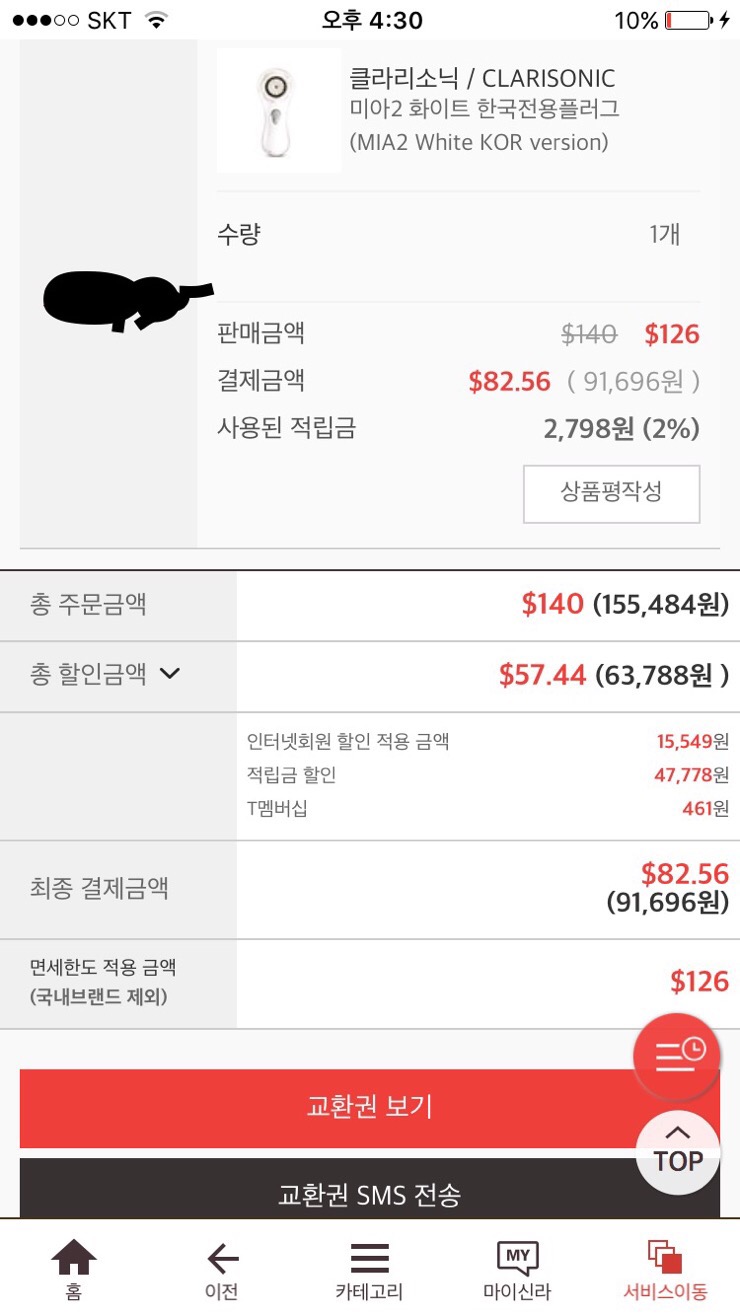Open the MY 마이신라 speech bubble icon

(x=517, y=1257)
